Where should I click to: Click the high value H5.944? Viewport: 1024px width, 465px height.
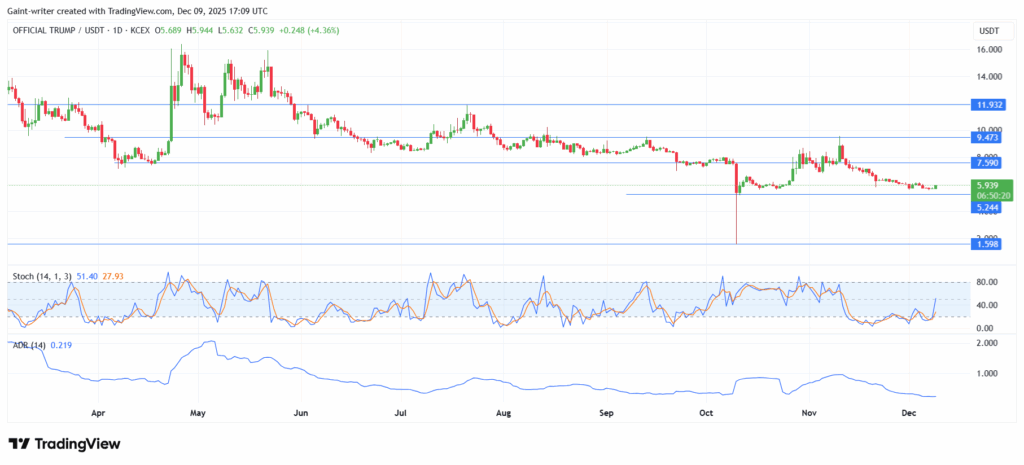[x=200, y=30]
